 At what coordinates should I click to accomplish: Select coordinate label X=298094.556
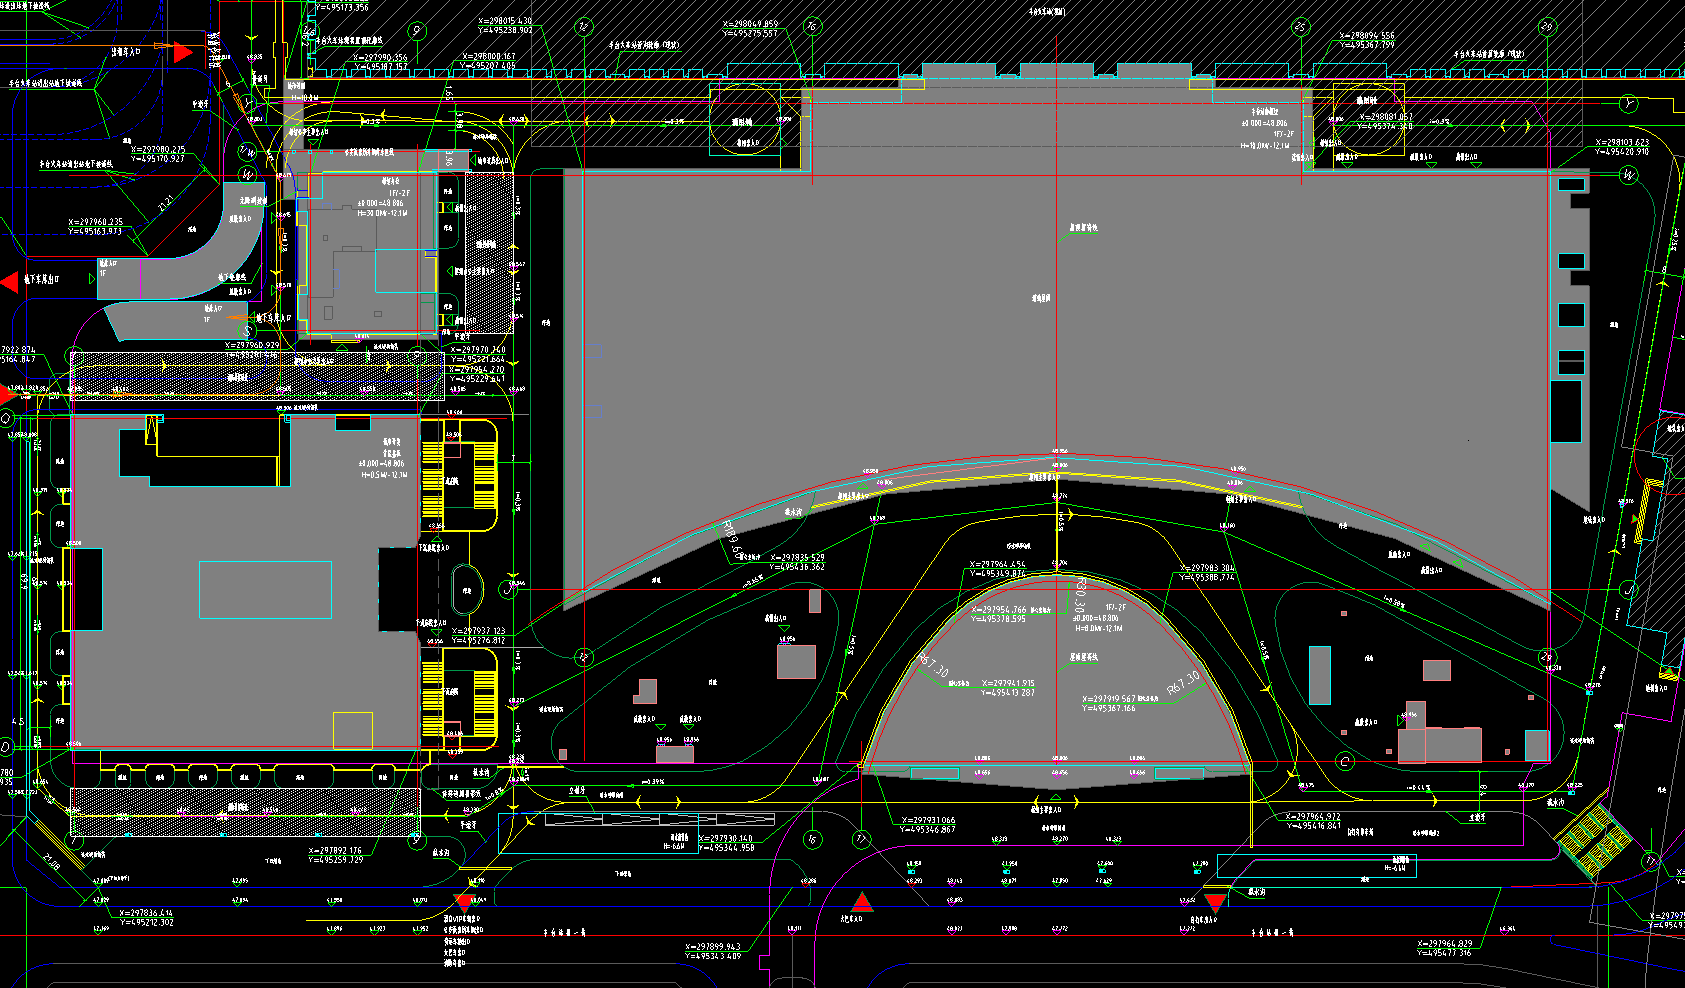1366,36
